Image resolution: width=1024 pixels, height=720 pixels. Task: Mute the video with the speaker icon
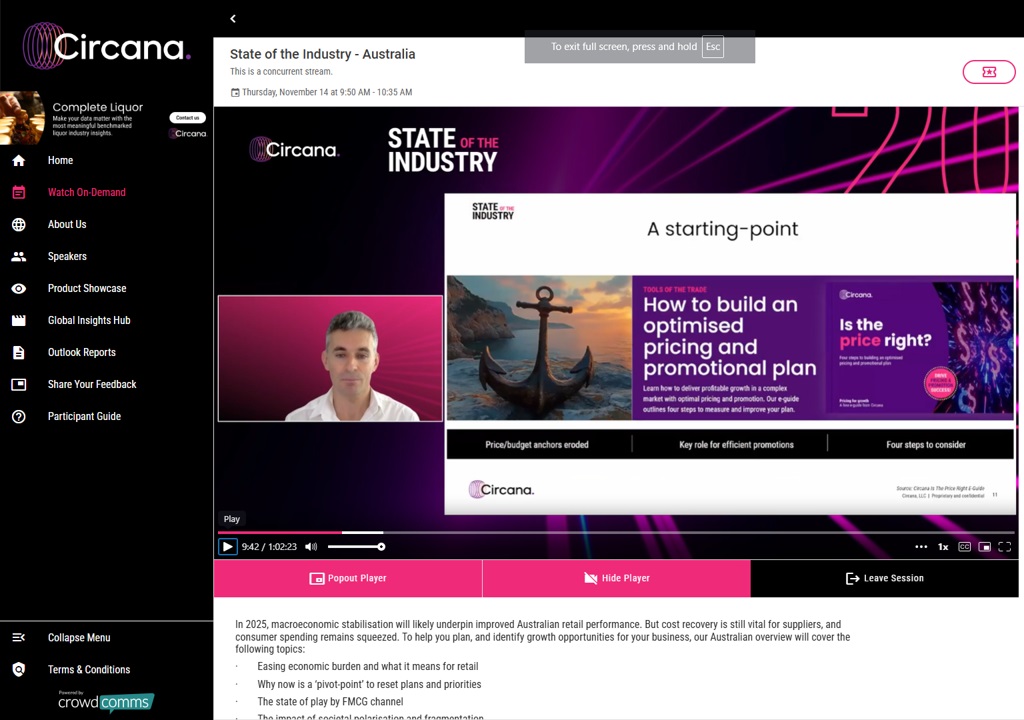311,546
